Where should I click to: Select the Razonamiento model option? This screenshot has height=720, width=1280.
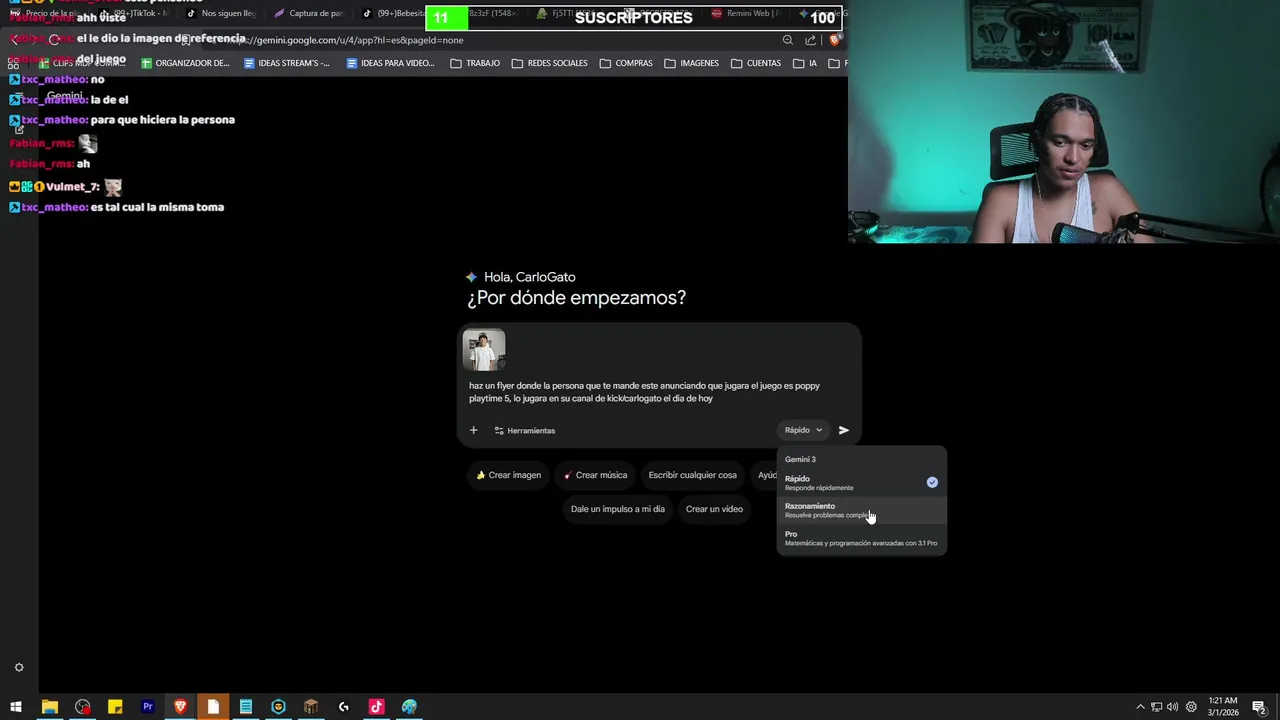coord(861,510)
